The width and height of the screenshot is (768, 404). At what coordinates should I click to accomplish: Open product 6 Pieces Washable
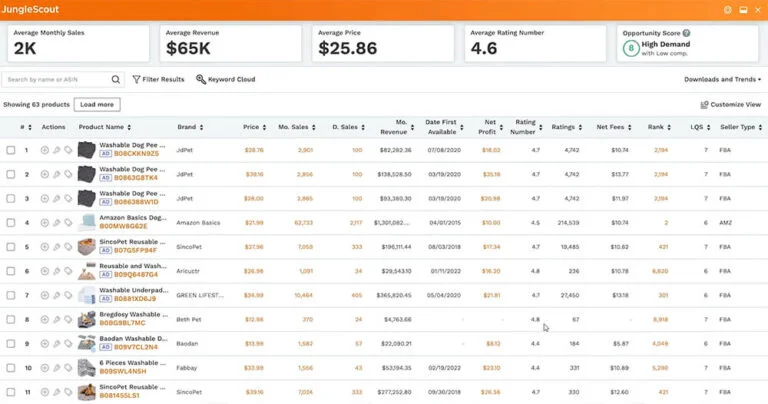pos(133,363)
